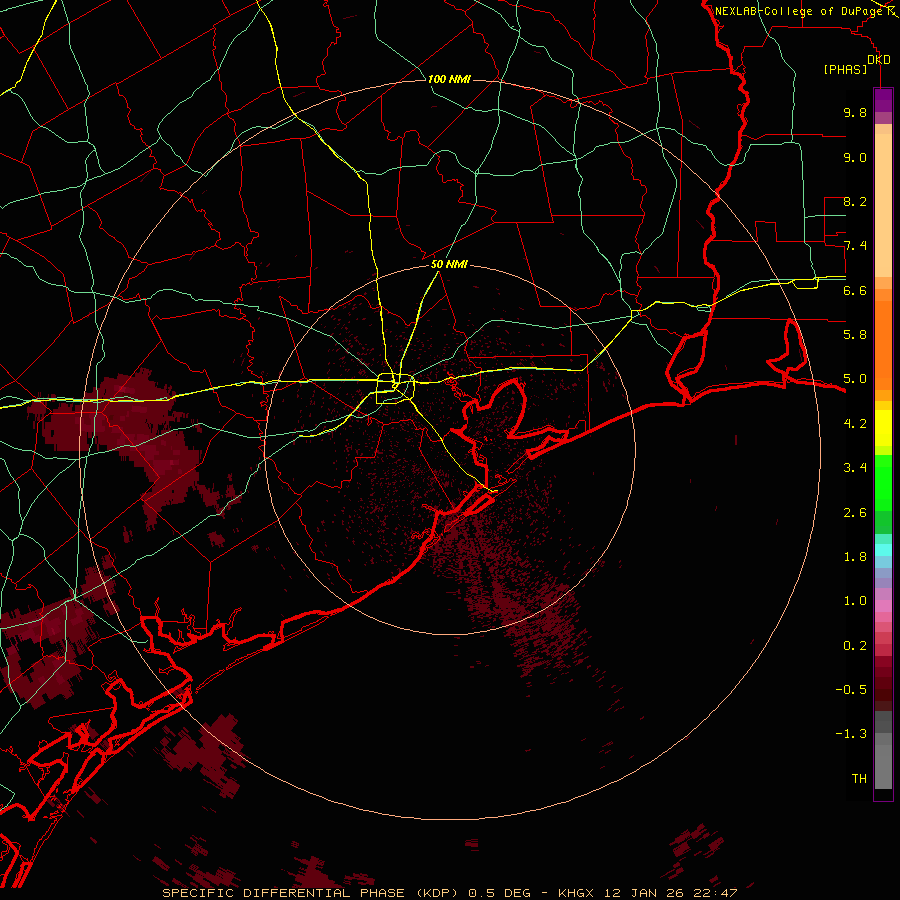Click the 5.0 value on color scale
The width and height of the screenshot is (900, 900).
(x=855, y=379)
